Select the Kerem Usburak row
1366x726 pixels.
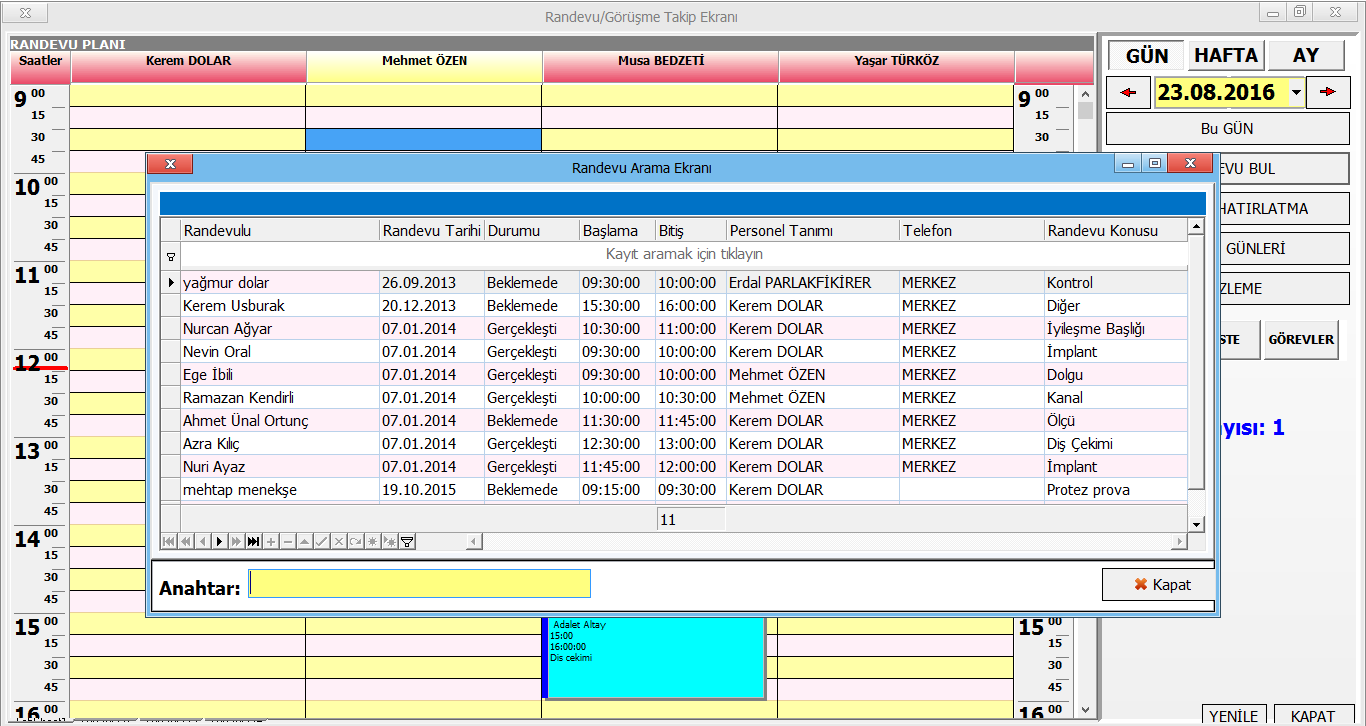[674, 306]
